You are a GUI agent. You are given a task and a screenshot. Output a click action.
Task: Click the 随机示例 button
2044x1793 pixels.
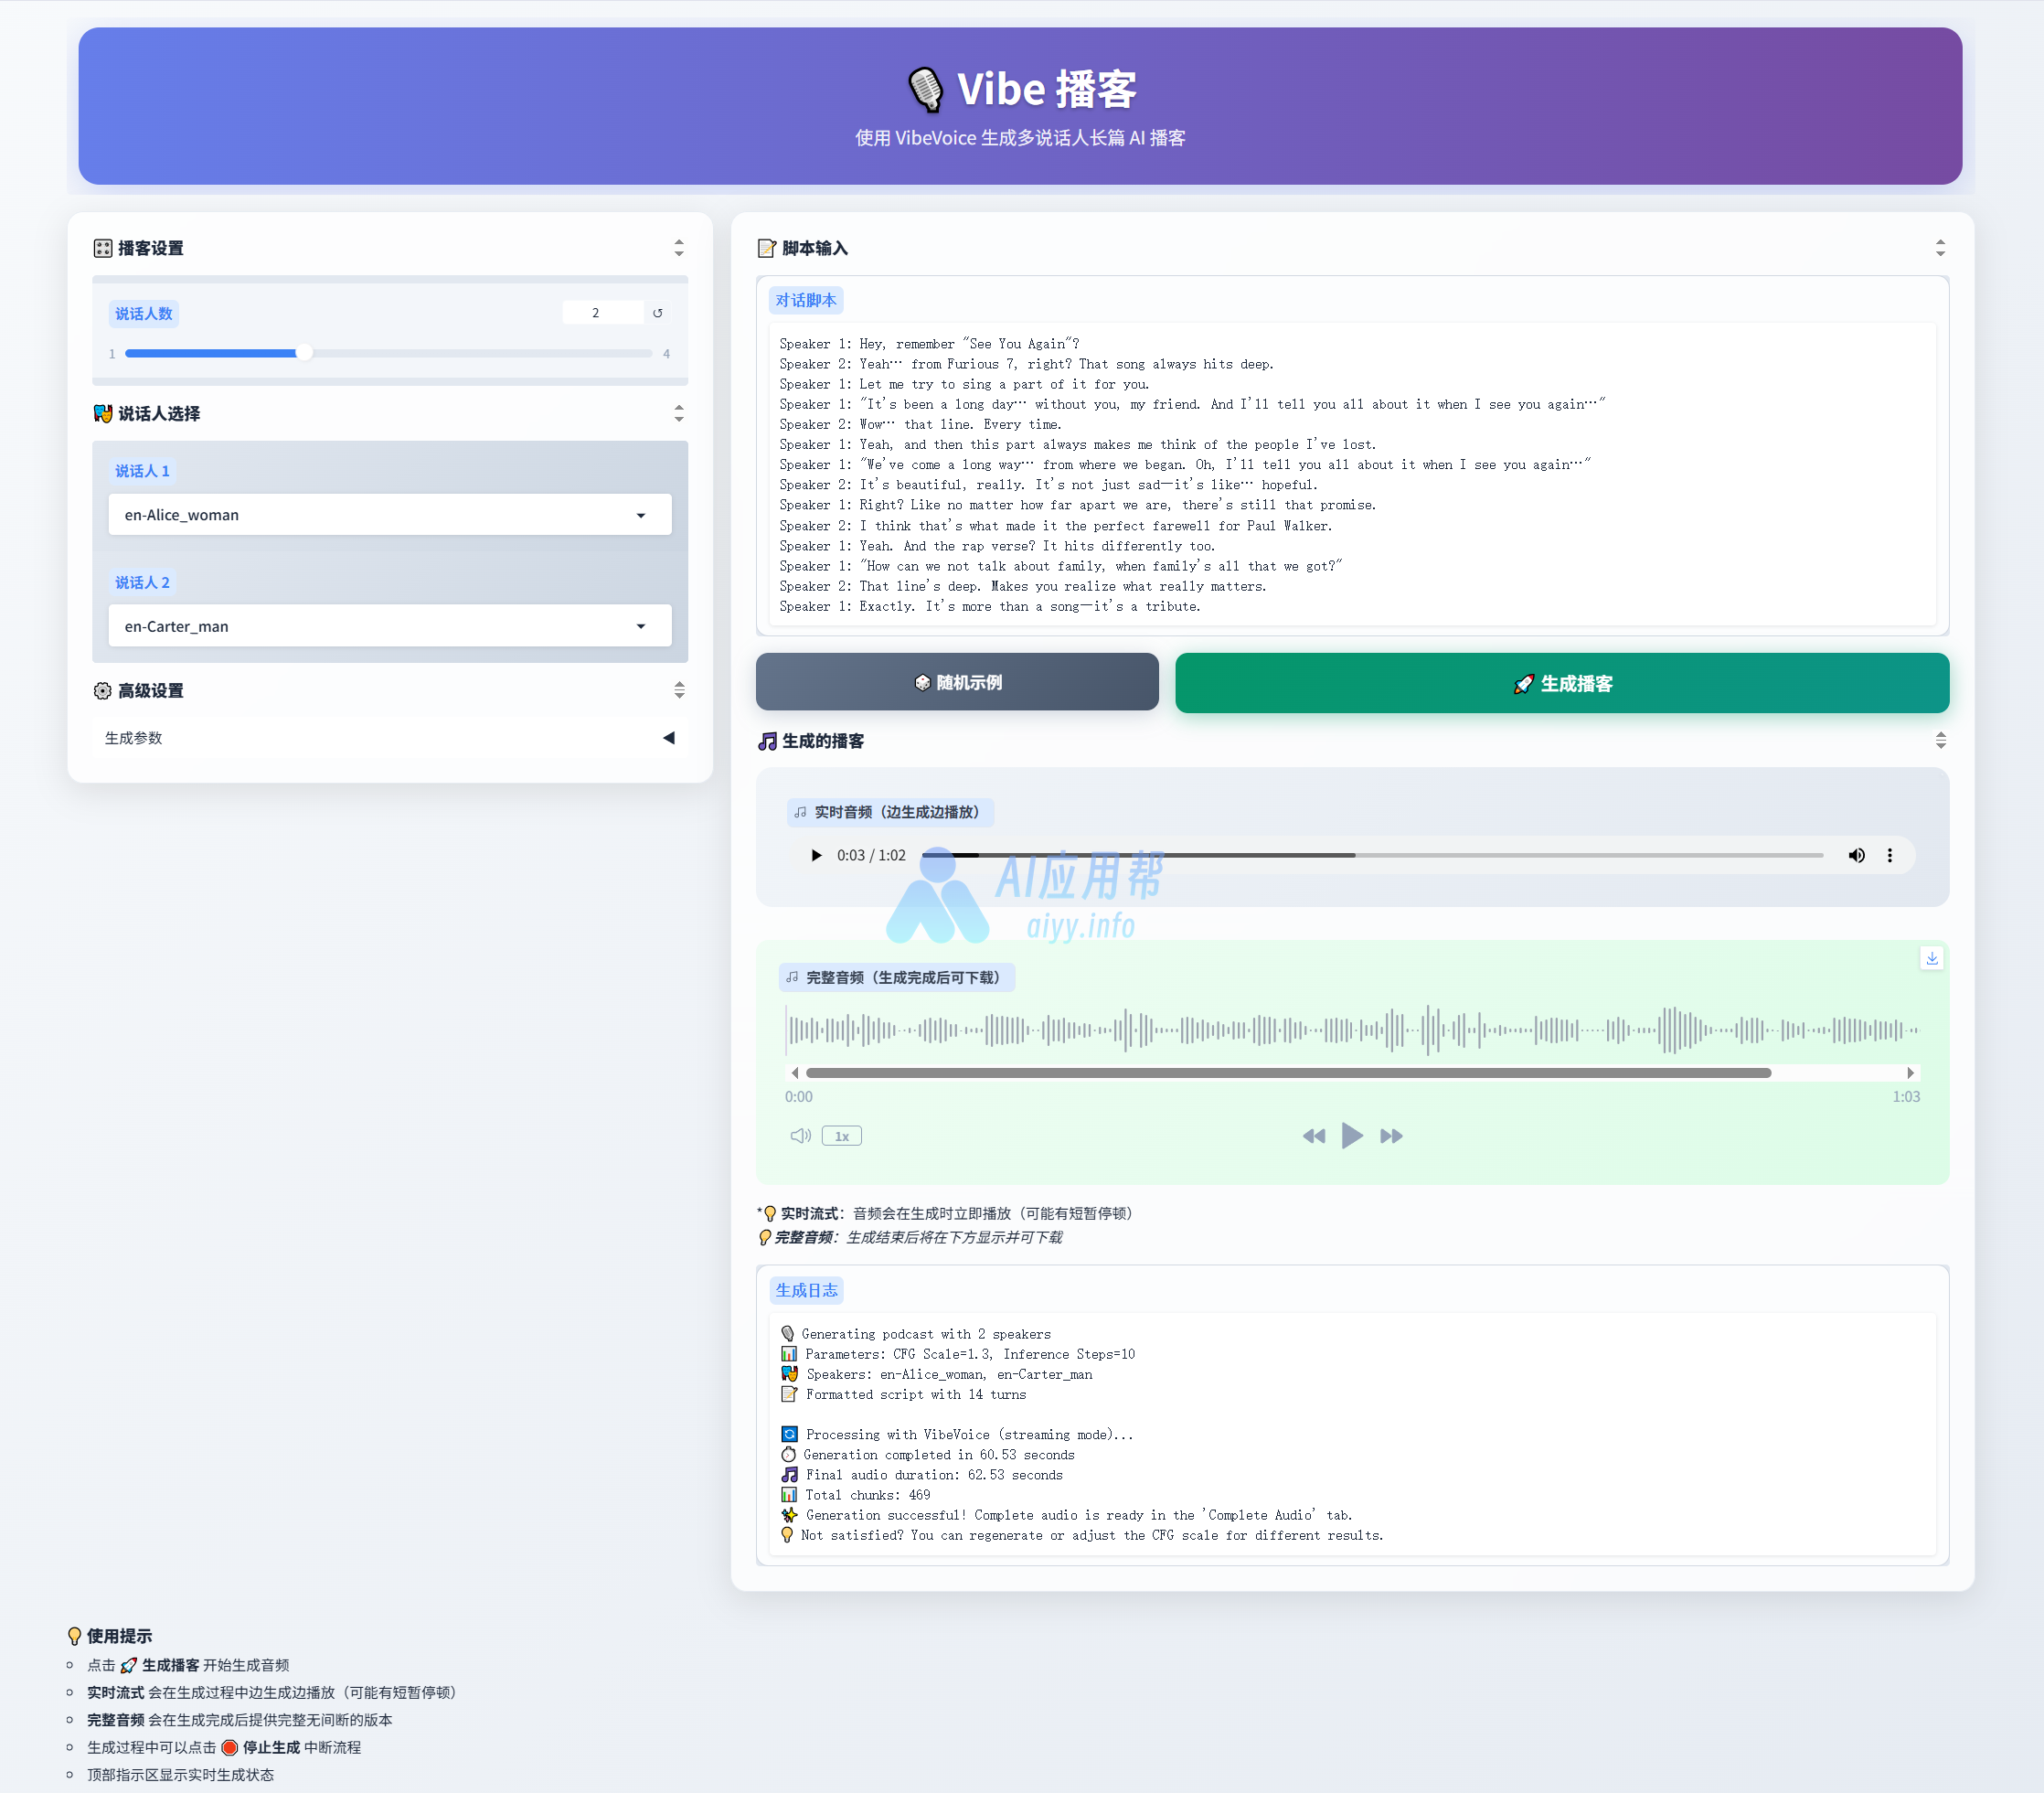957,682
